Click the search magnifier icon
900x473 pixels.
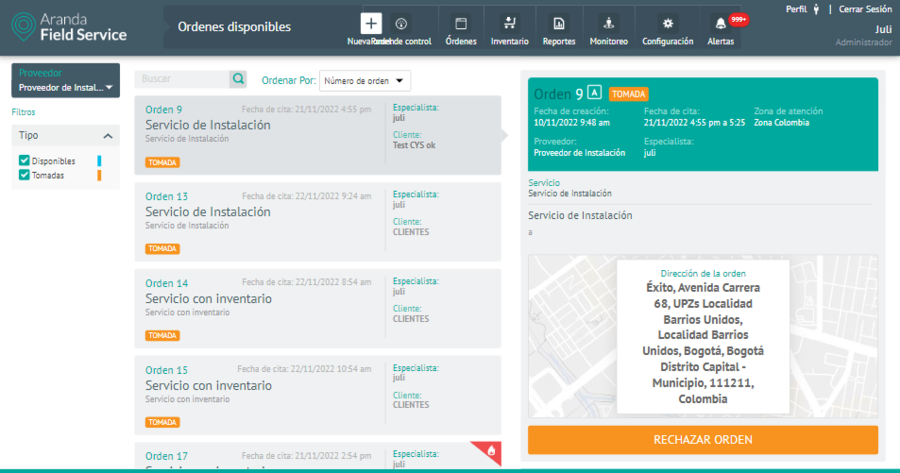[x=238, y=79]
